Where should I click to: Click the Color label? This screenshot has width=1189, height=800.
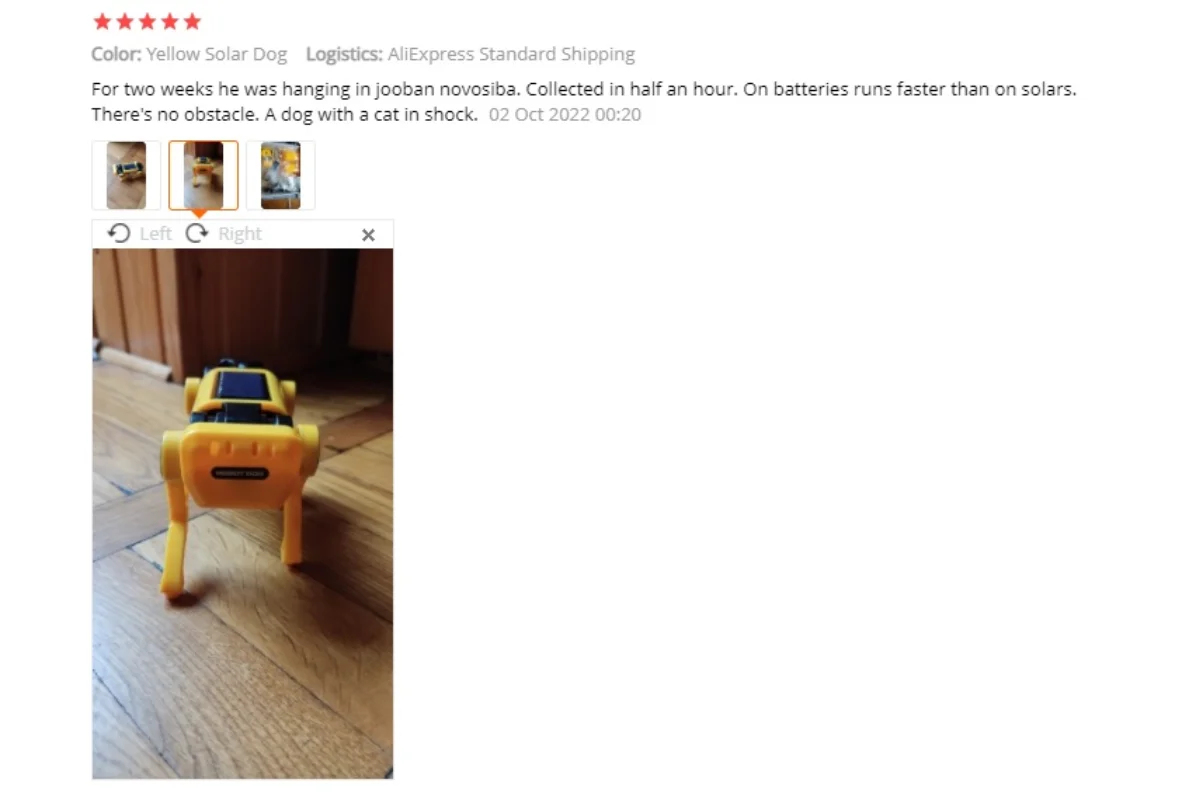(116, 54)
